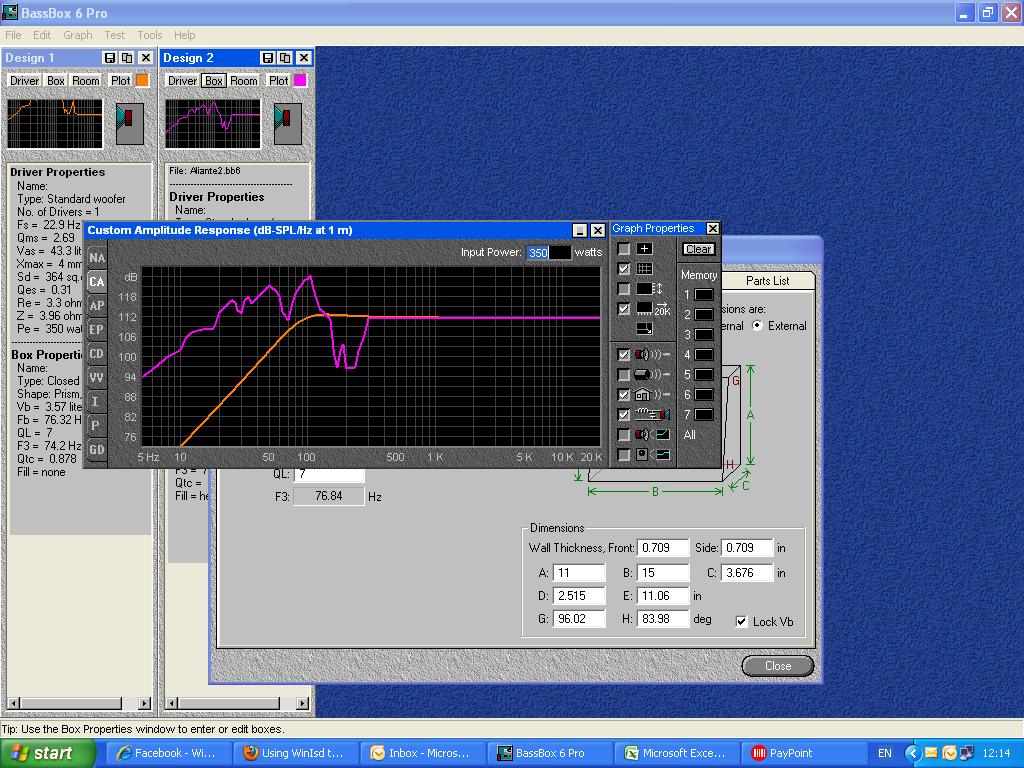Select memory slot 4 swatch

[704, 355]
